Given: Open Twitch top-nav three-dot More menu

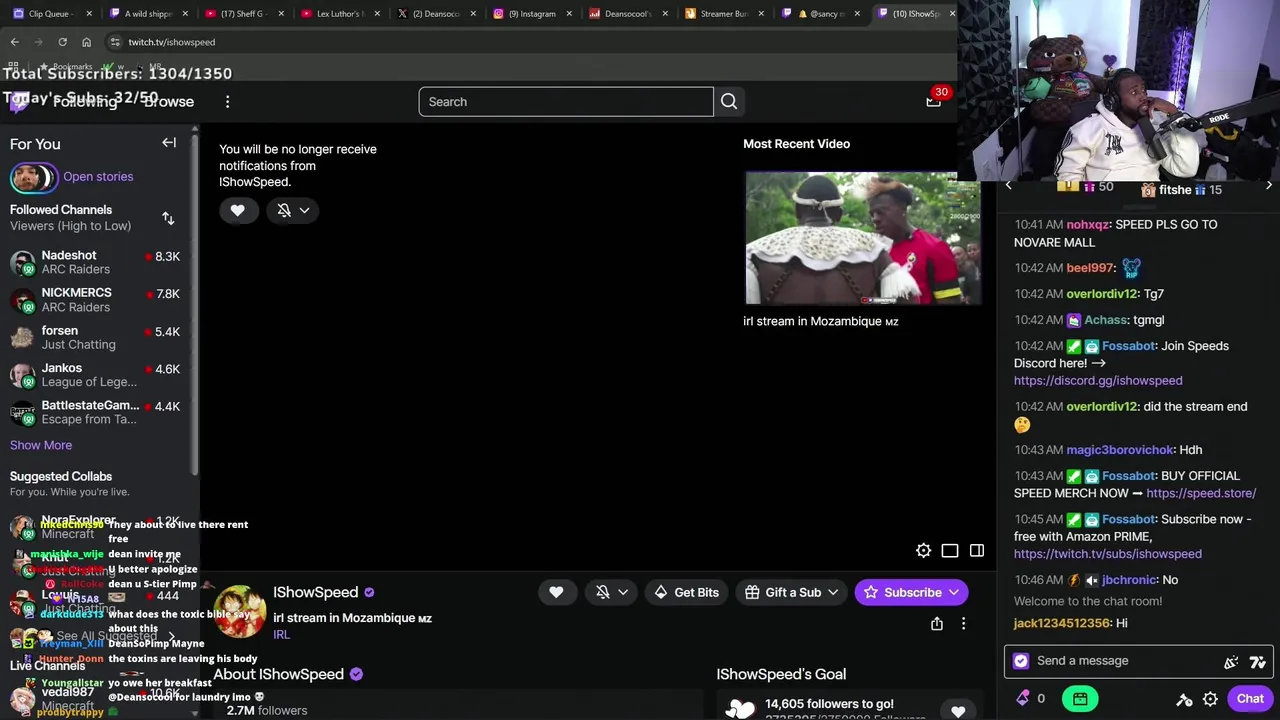Looking at the screenshot, I should (x=227, y=101).
